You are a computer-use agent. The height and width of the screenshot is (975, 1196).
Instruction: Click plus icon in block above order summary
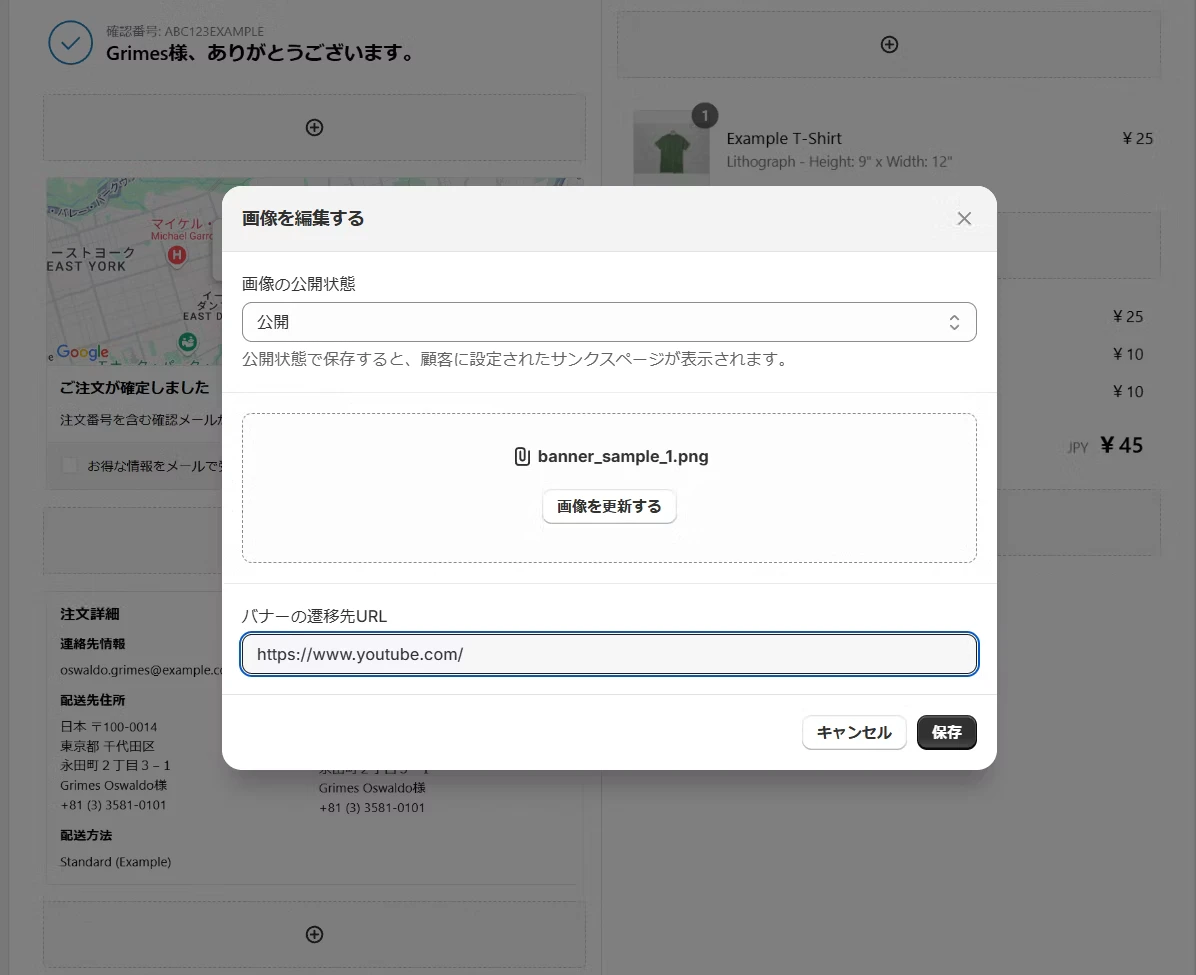pos(889,44)
